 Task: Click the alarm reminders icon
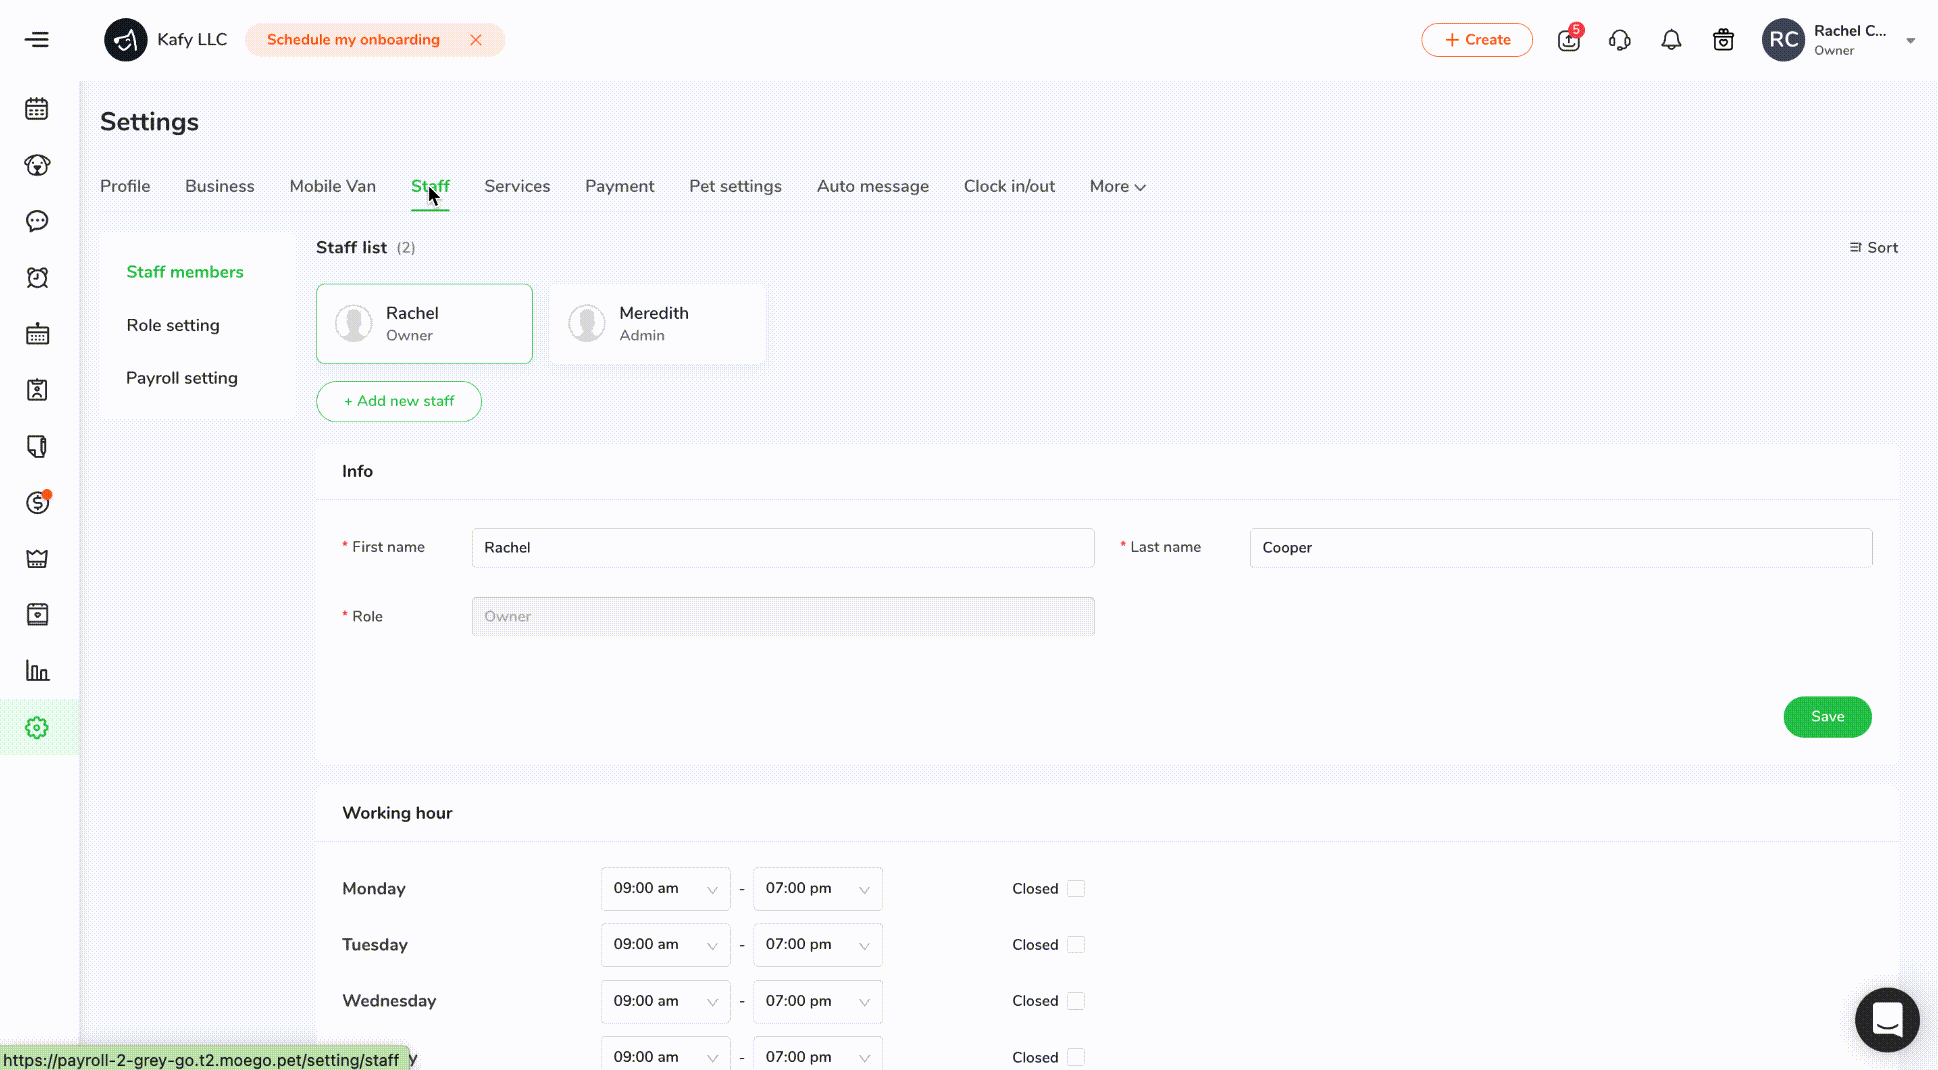(x=37, y=277)
